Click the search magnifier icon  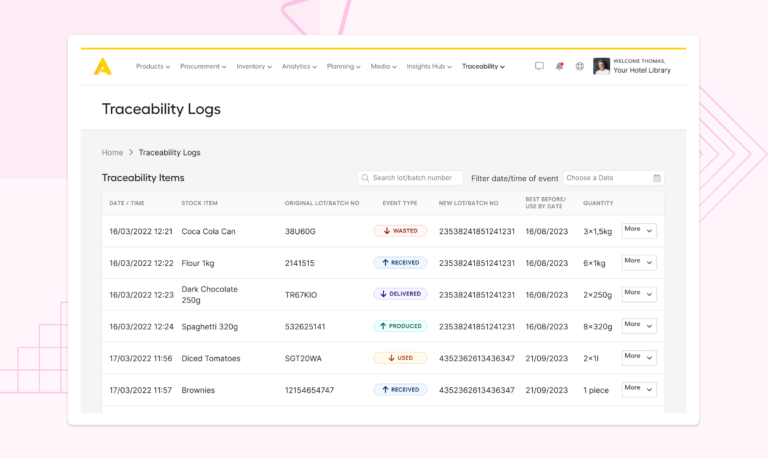coord(366,178)
